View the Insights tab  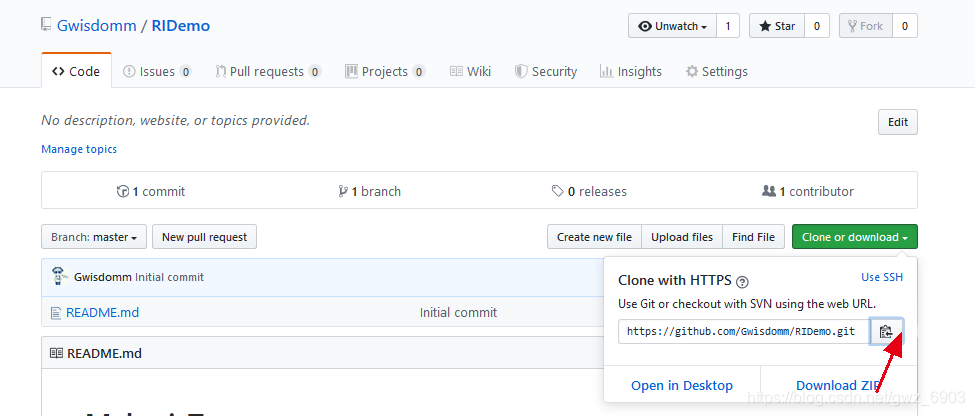(x=631, y=72)
